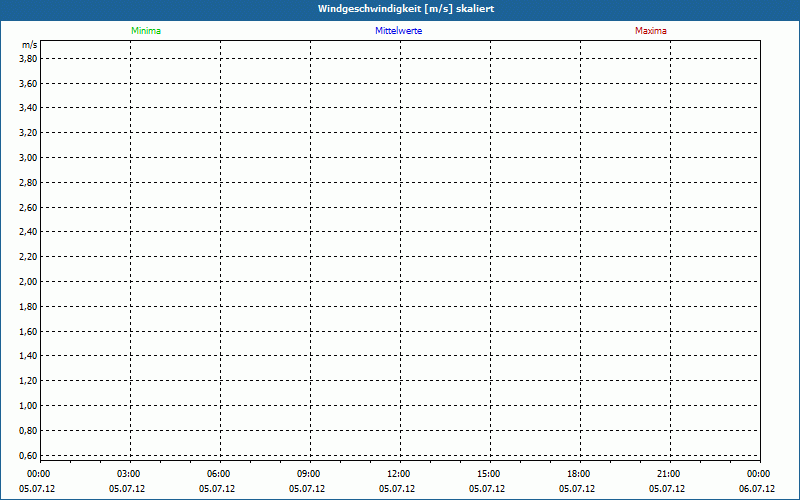
Task: Click the 21:00 time axis label
Action: (x=668, y=474)
